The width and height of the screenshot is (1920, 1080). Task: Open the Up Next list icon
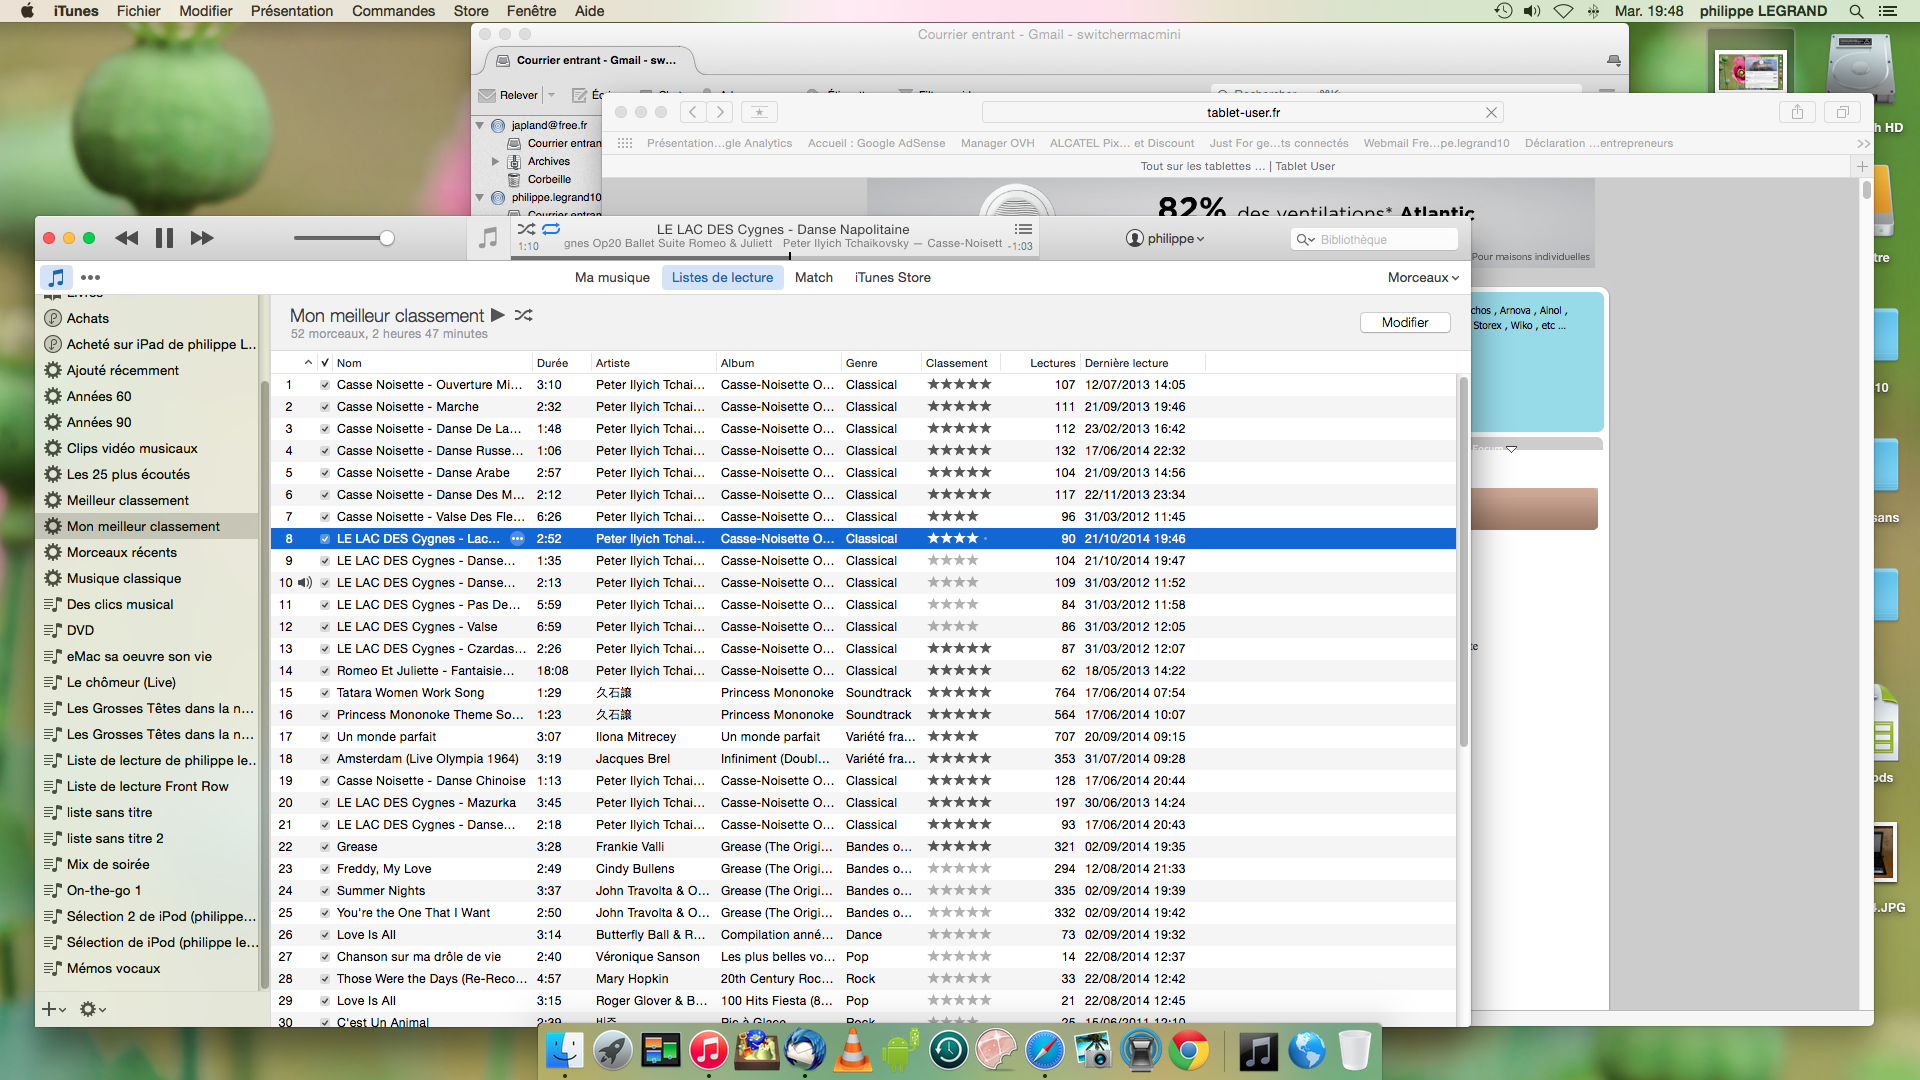click(x=1023, y=229)
